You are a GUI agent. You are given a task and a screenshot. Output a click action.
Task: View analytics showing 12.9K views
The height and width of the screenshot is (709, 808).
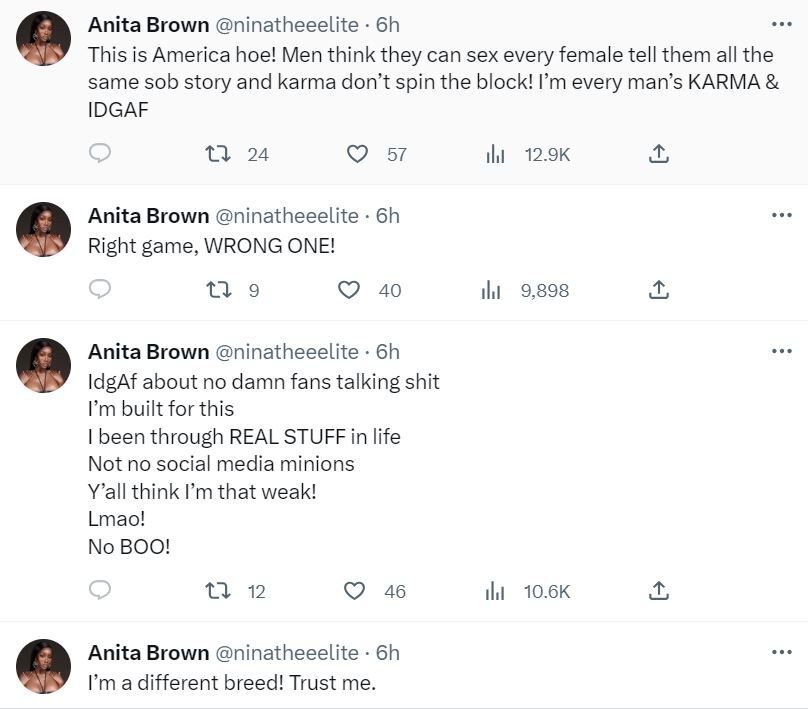[494, 154]
